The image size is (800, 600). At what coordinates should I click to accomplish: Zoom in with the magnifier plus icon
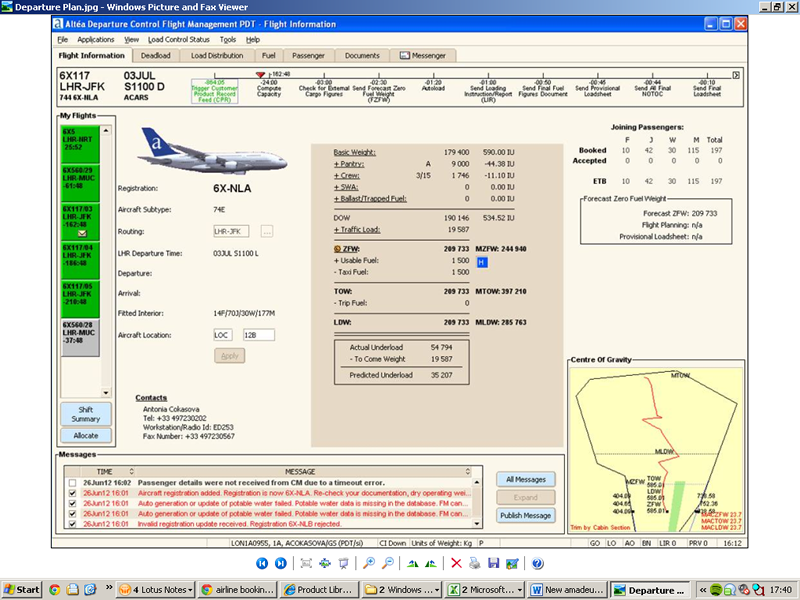click(368, 563)
